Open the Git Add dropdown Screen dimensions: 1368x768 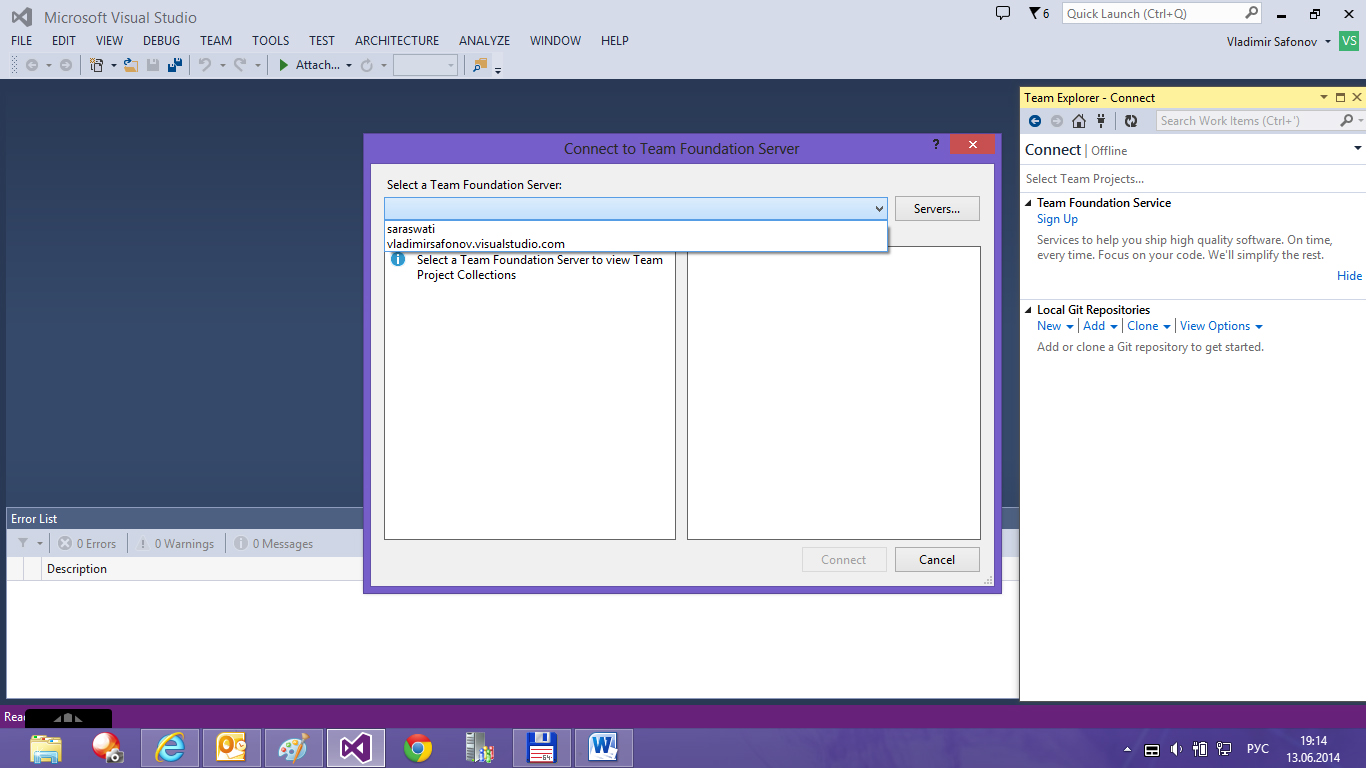[x=1100, y=326]
